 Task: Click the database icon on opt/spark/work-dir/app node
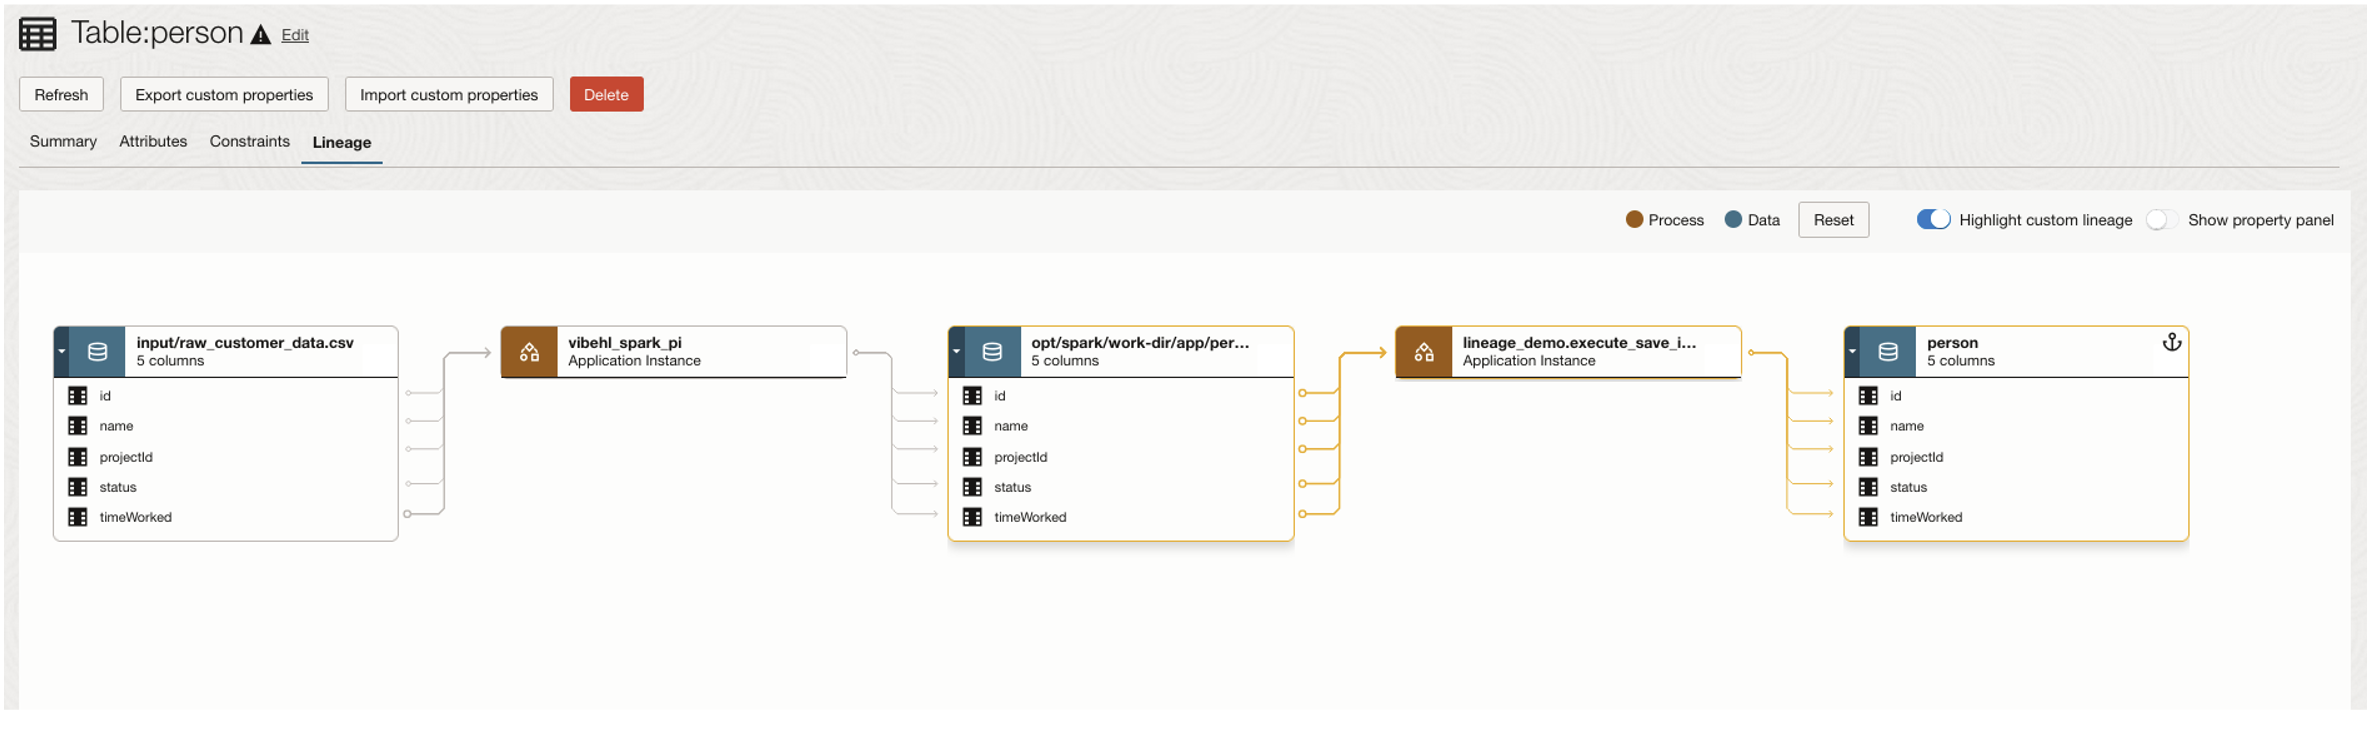(990, 351)
